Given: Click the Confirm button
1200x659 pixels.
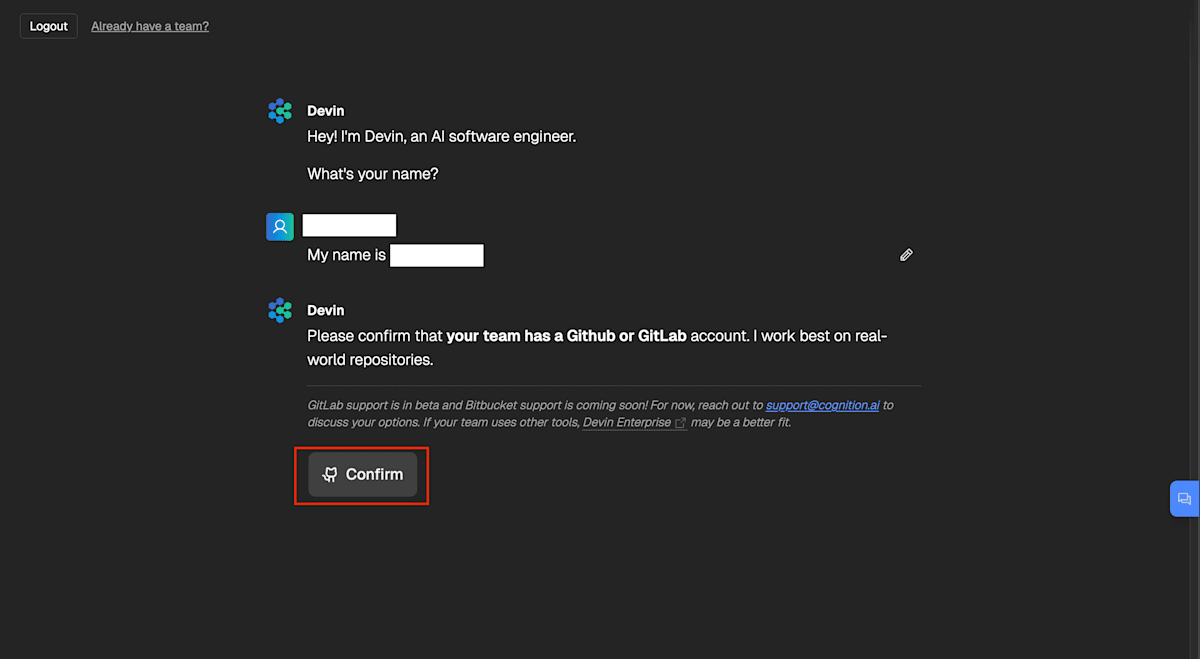Looking at the screenshot, I should 362,474.
